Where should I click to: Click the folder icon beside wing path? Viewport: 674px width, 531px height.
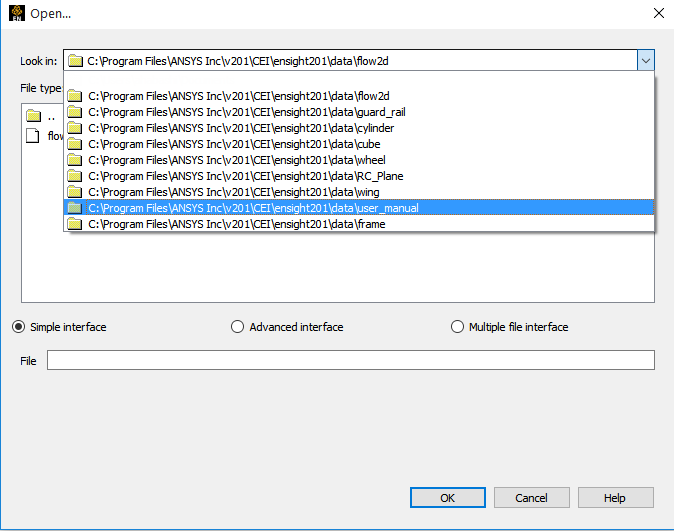[x=75, y=192]
